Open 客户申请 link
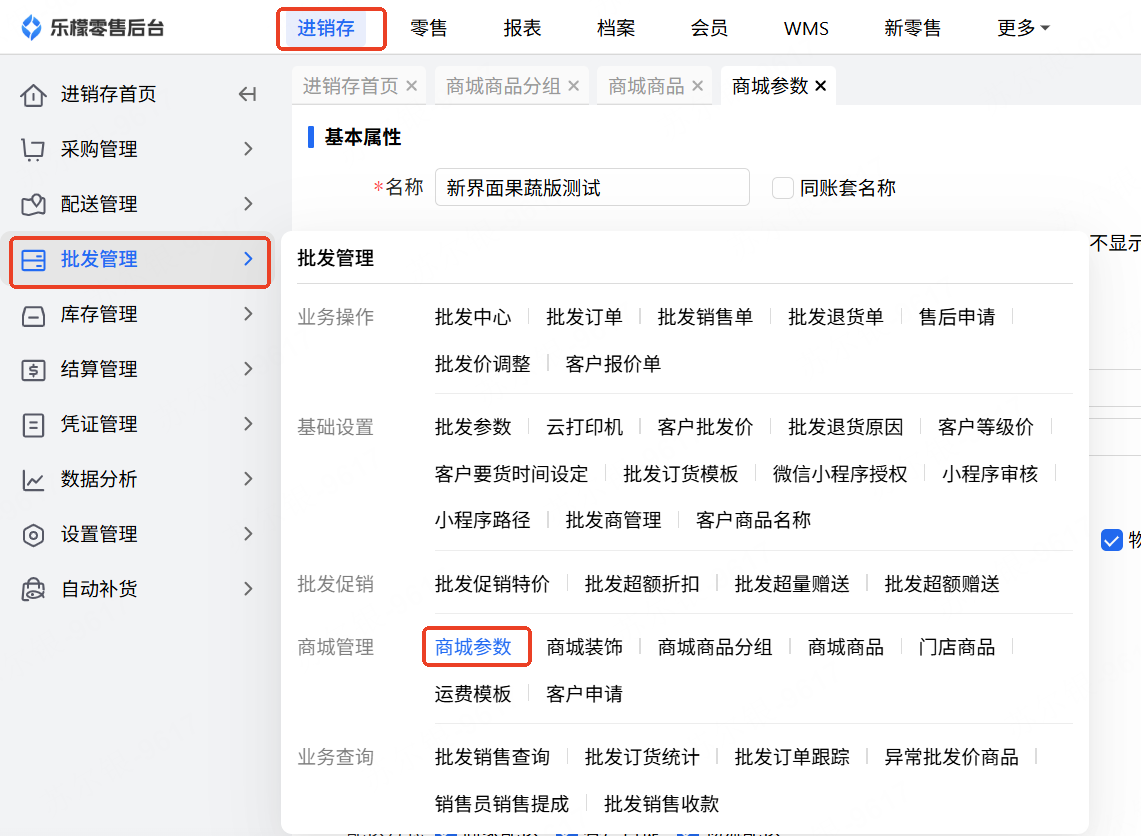This screenshot has height=836, width=1141. coord(584,693)
